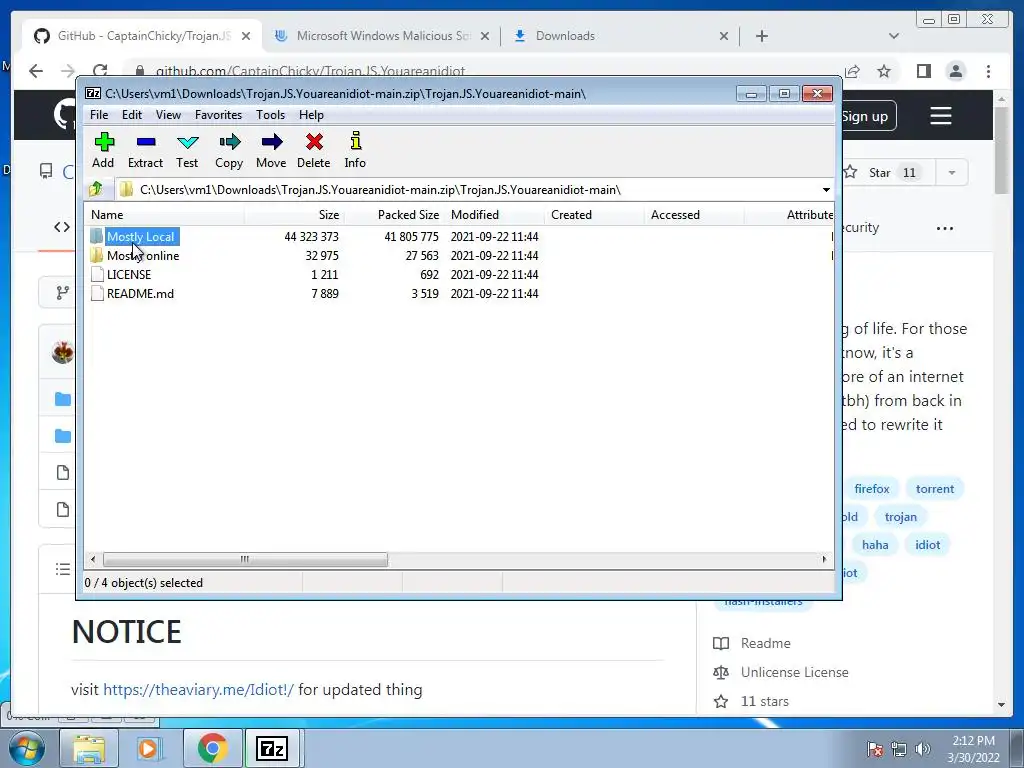Image resolution: width=1024 pixels, height=768 pixels.
Task: Close the Downloads browser tab
Action: (724, 37)
